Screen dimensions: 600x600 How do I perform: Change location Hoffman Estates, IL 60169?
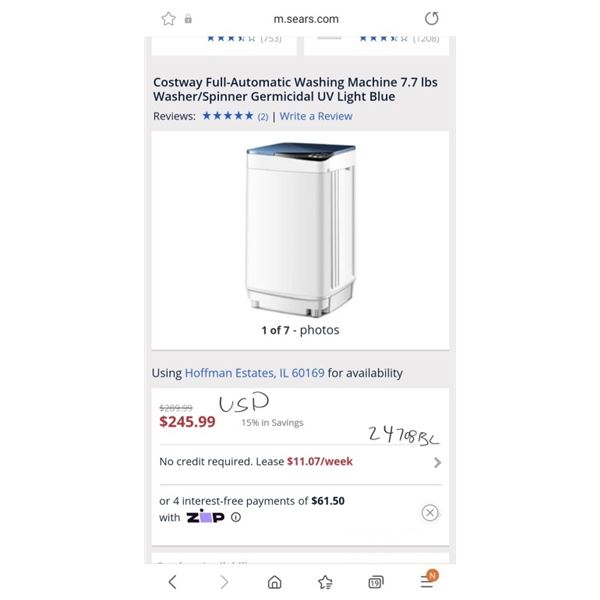(254, 373)
